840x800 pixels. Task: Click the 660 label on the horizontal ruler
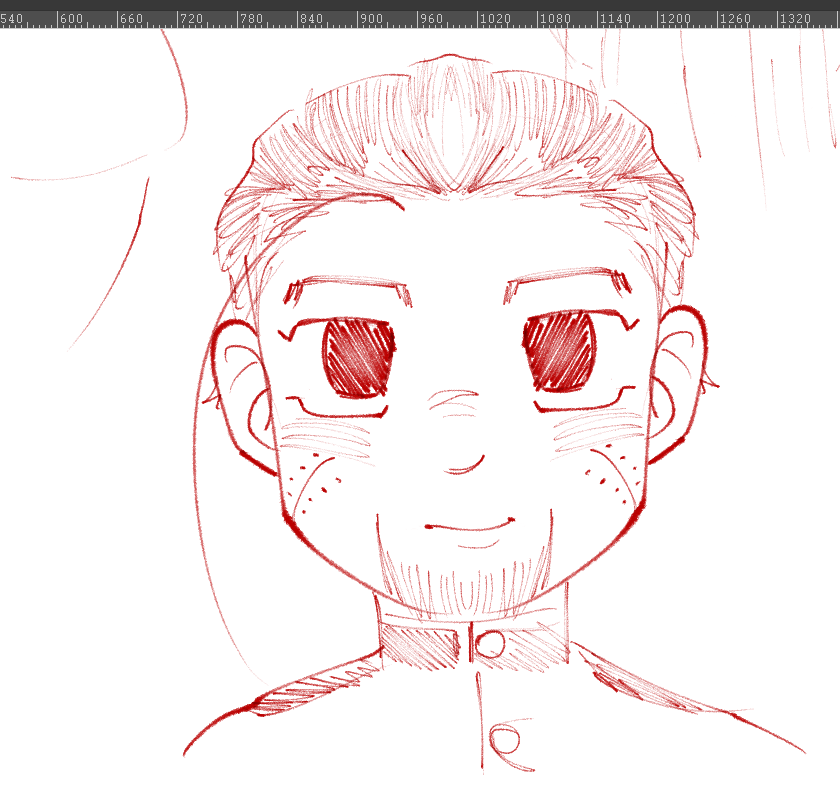[x=132, y=19]
